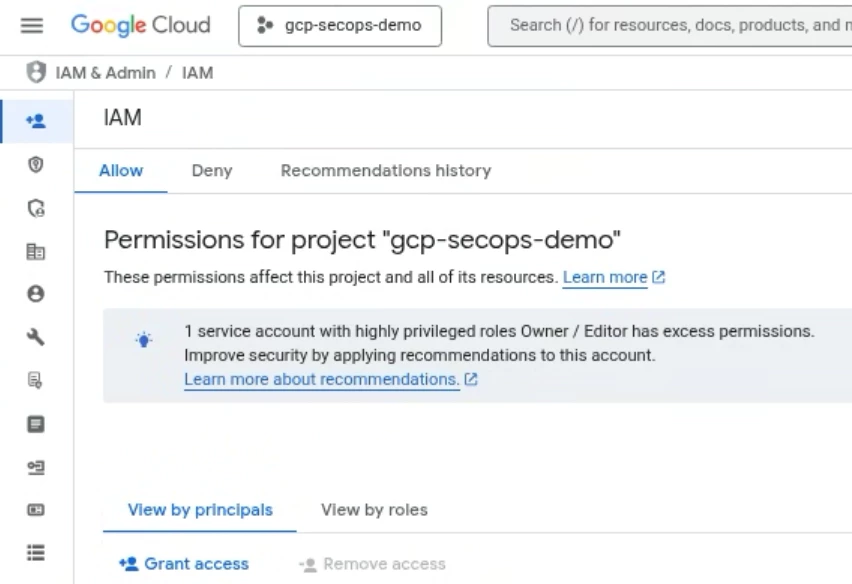
Task: Open Recommendations history tab
Action: pyautogui.click(x=385, y=171)
